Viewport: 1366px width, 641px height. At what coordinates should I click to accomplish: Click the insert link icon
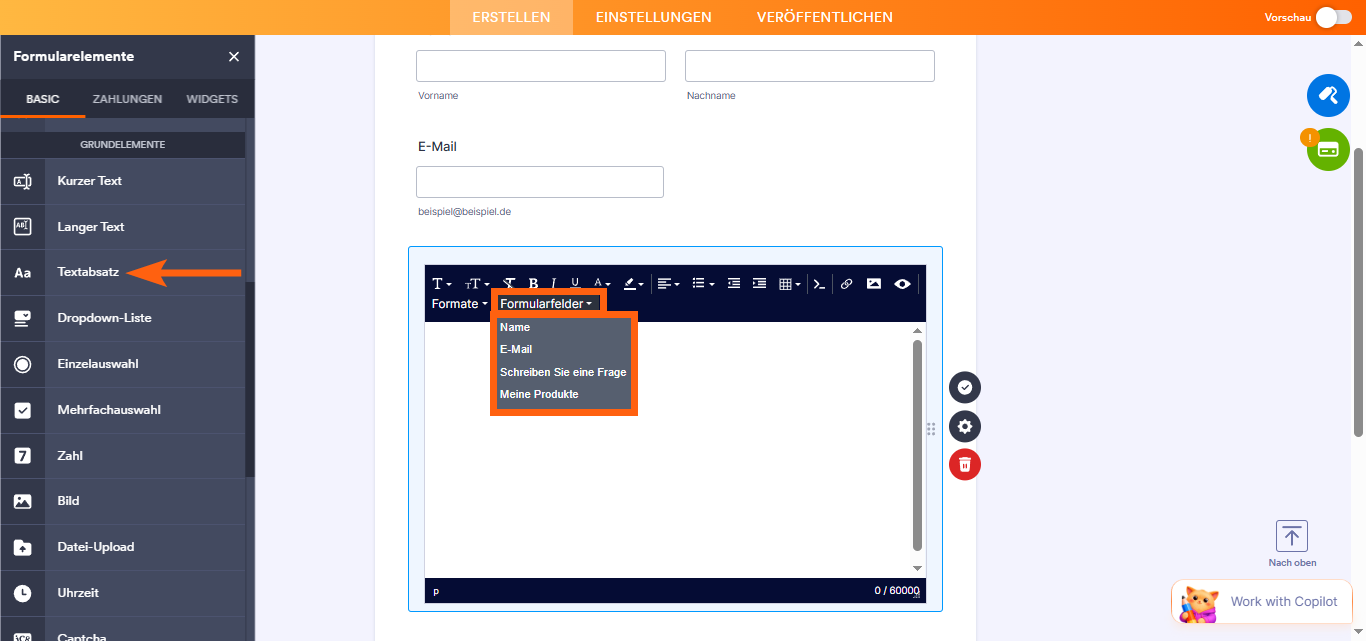[846, 284]
